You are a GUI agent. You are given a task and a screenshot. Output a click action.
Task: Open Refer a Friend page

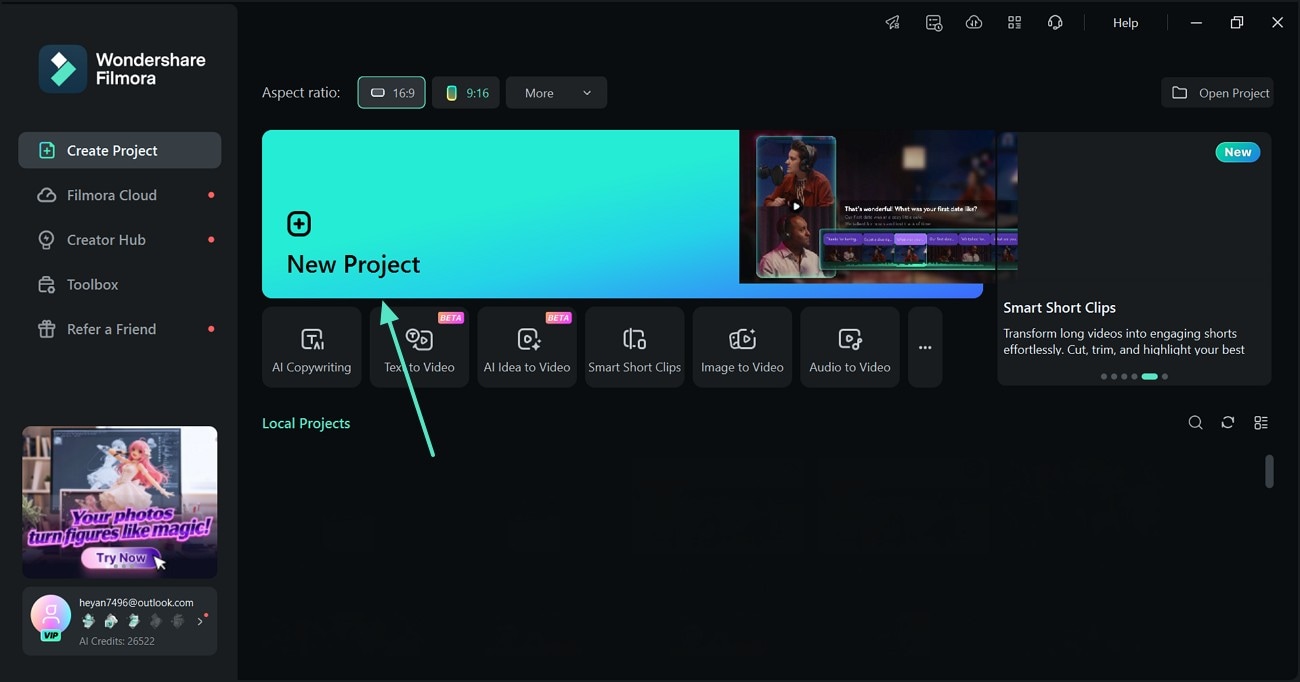[x=120, y=329]
